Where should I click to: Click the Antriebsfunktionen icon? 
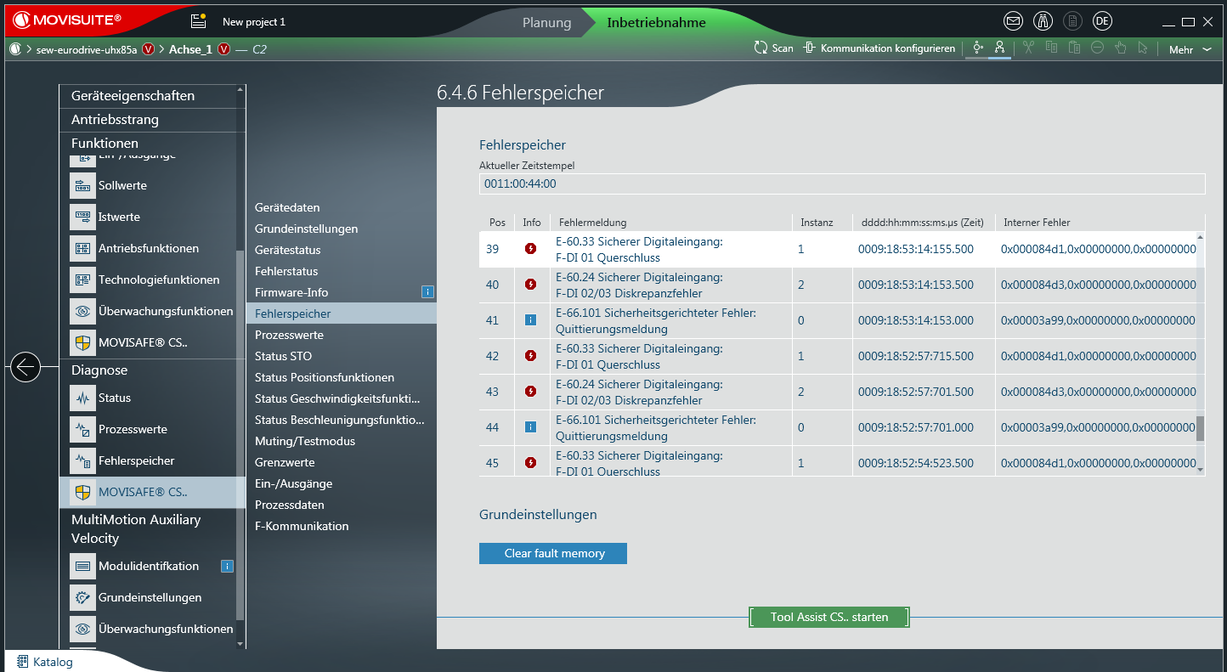[x=83, y=248]
